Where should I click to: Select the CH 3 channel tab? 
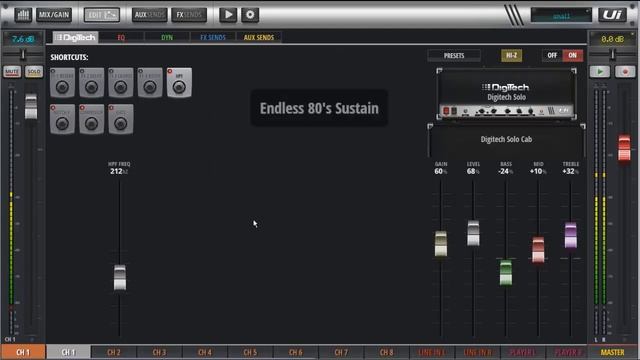(159, 352)
